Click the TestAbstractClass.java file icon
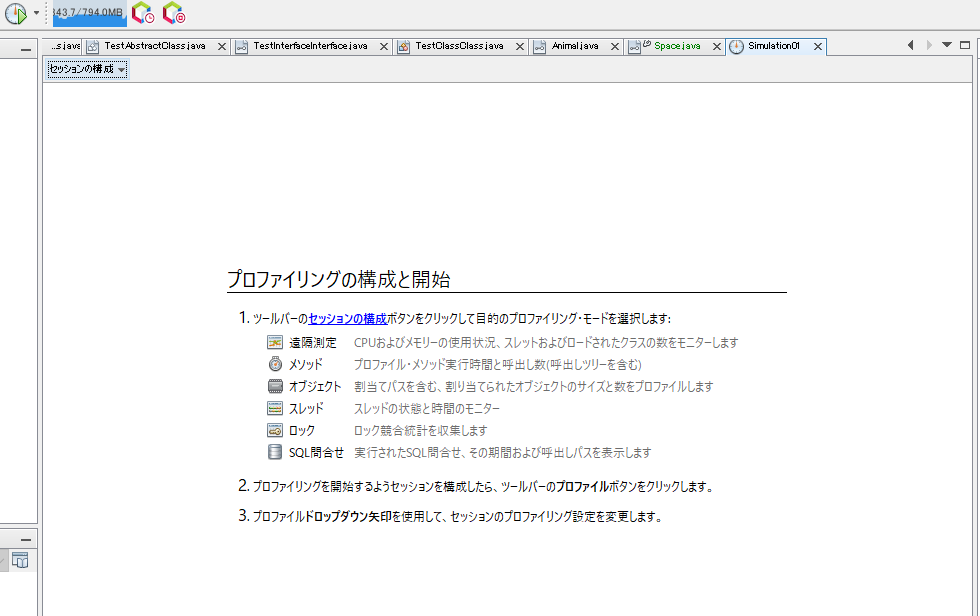The image size is (980, 616). (92, 47)
